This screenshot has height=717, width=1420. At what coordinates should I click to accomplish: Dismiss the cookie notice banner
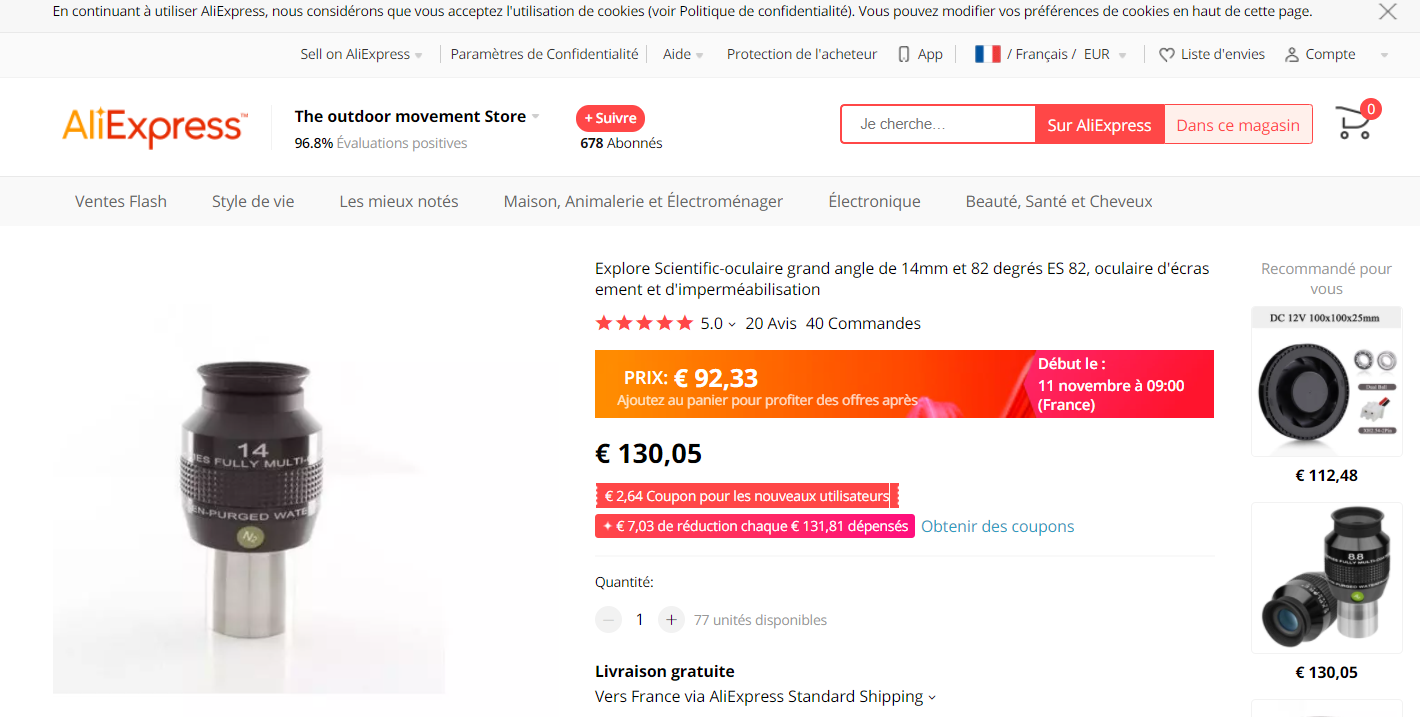pos(1388,12)
